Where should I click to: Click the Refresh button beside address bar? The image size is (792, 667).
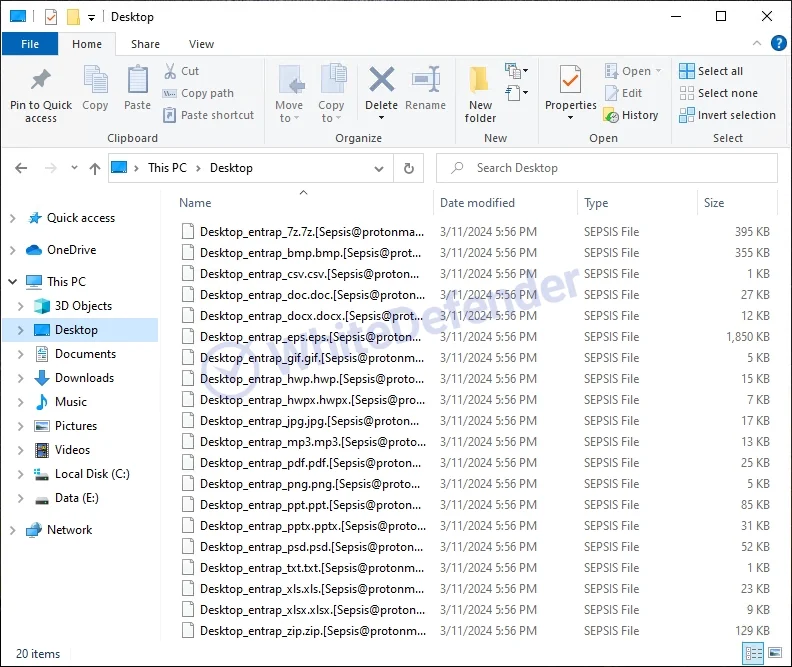408,168
